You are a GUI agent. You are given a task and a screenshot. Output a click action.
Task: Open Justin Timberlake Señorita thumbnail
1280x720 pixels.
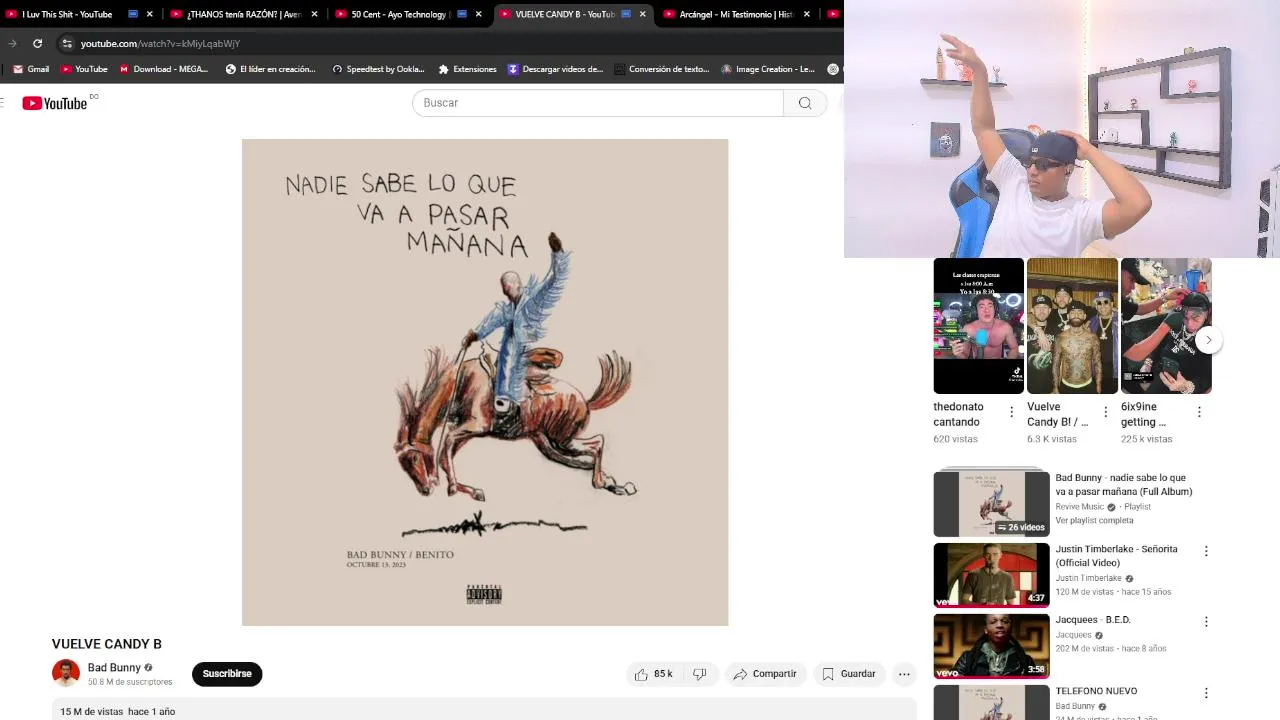(x=991, y=575)
